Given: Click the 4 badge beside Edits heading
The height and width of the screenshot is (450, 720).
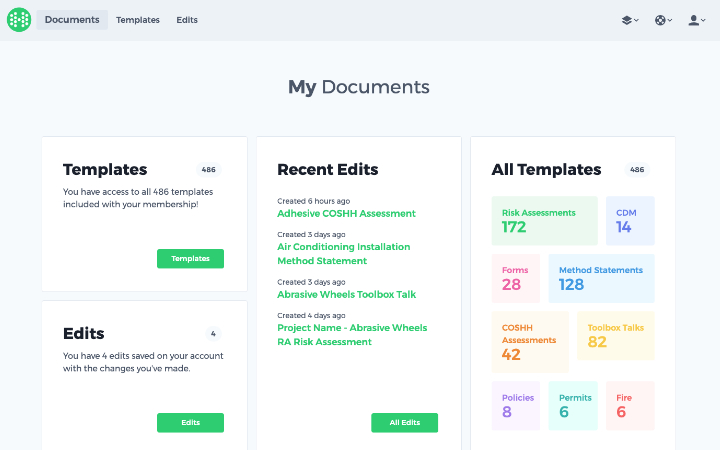Looking at the screenshot, I should pyautogui.click(x=213, y=334).
